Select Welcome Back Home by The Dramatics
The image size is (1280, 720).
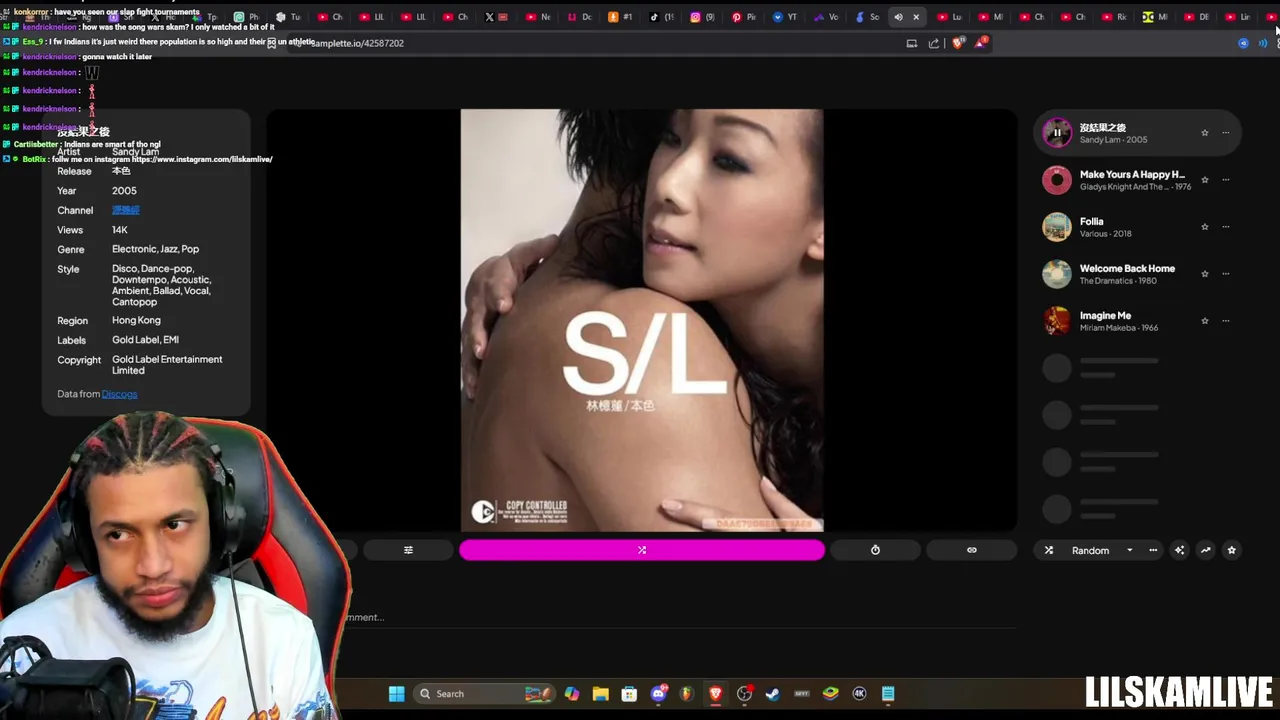click(1057, 274)
